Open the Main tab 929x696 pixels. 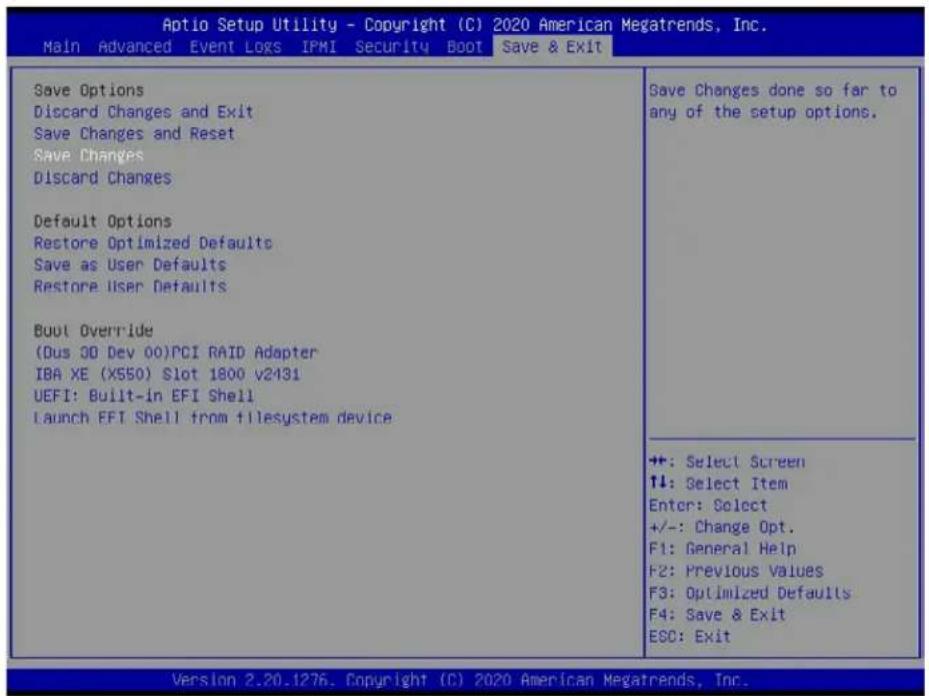point(62,47)
